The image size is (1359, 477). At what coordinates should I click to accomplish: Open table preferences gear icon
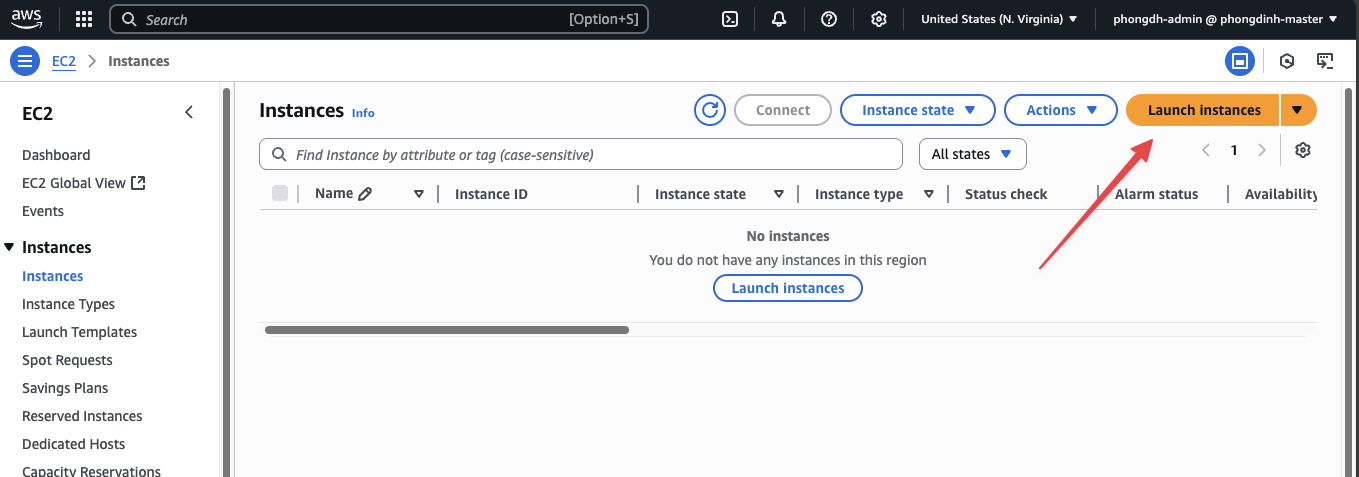pyautogui.click(x=1303, y=150)
